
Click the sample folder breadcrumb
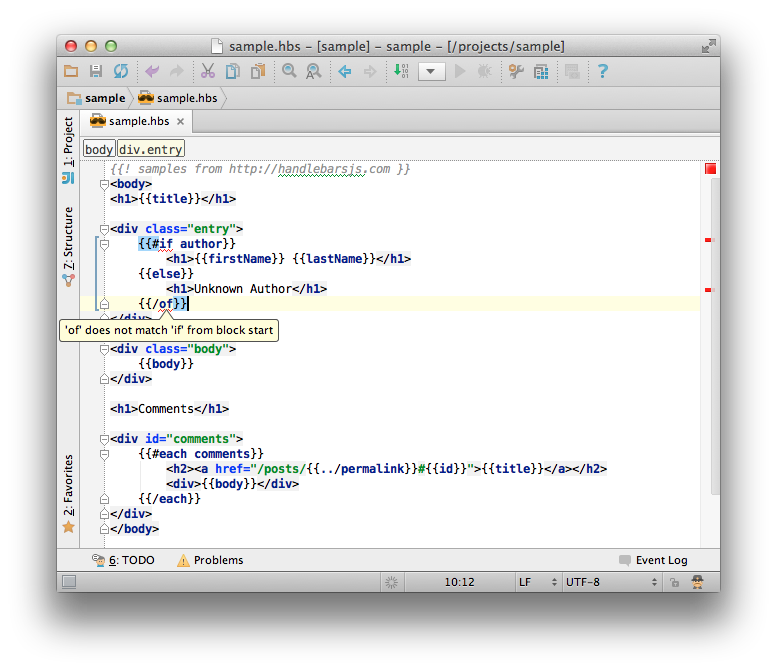point(97,98)
